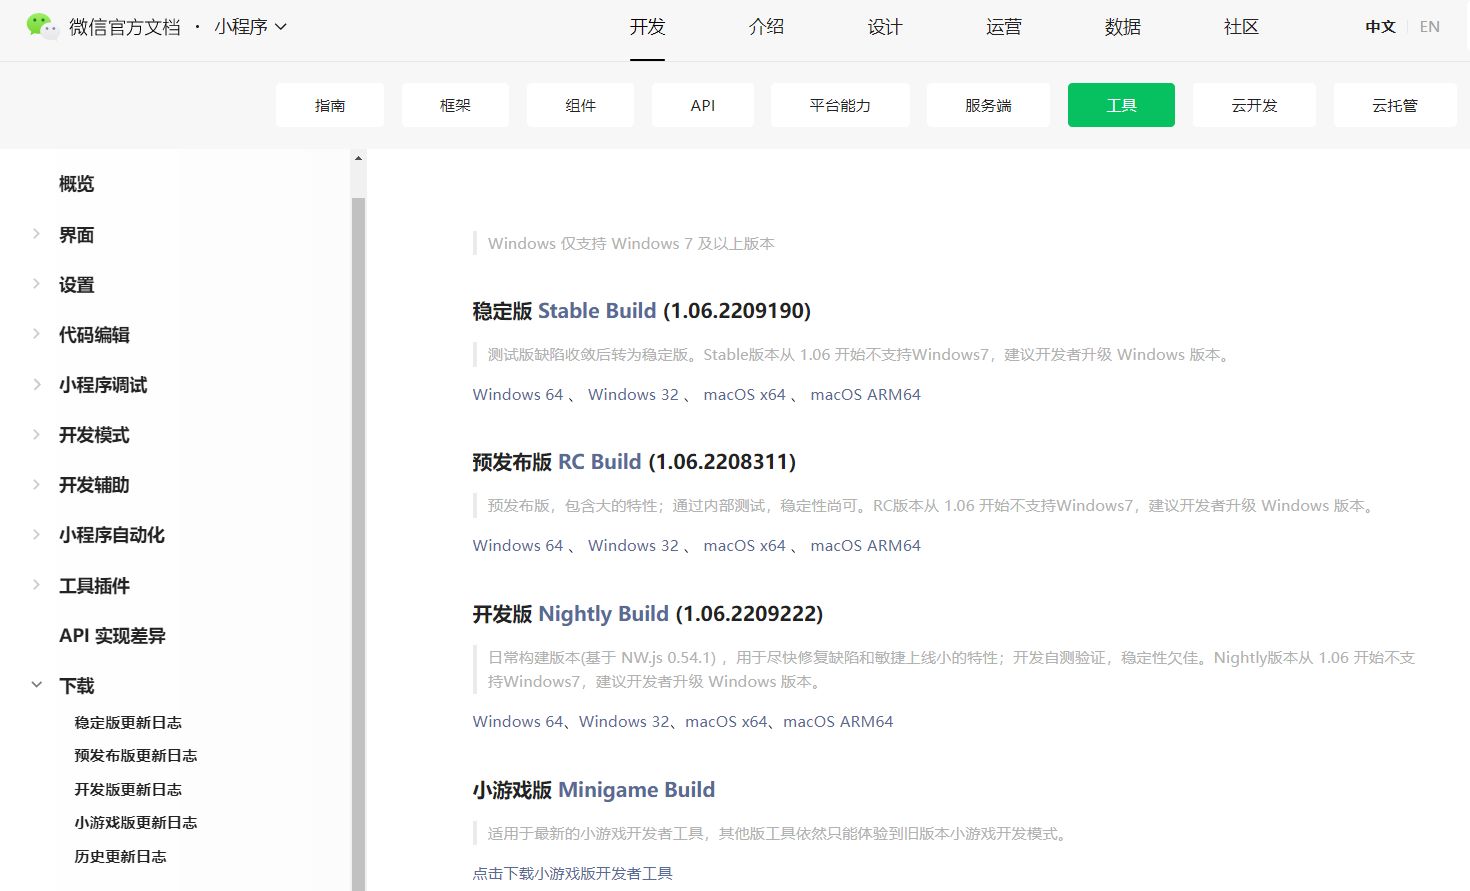Download RC Build for Windows 32
This screenshot has width=1470, height=891.
pos(633,545)
